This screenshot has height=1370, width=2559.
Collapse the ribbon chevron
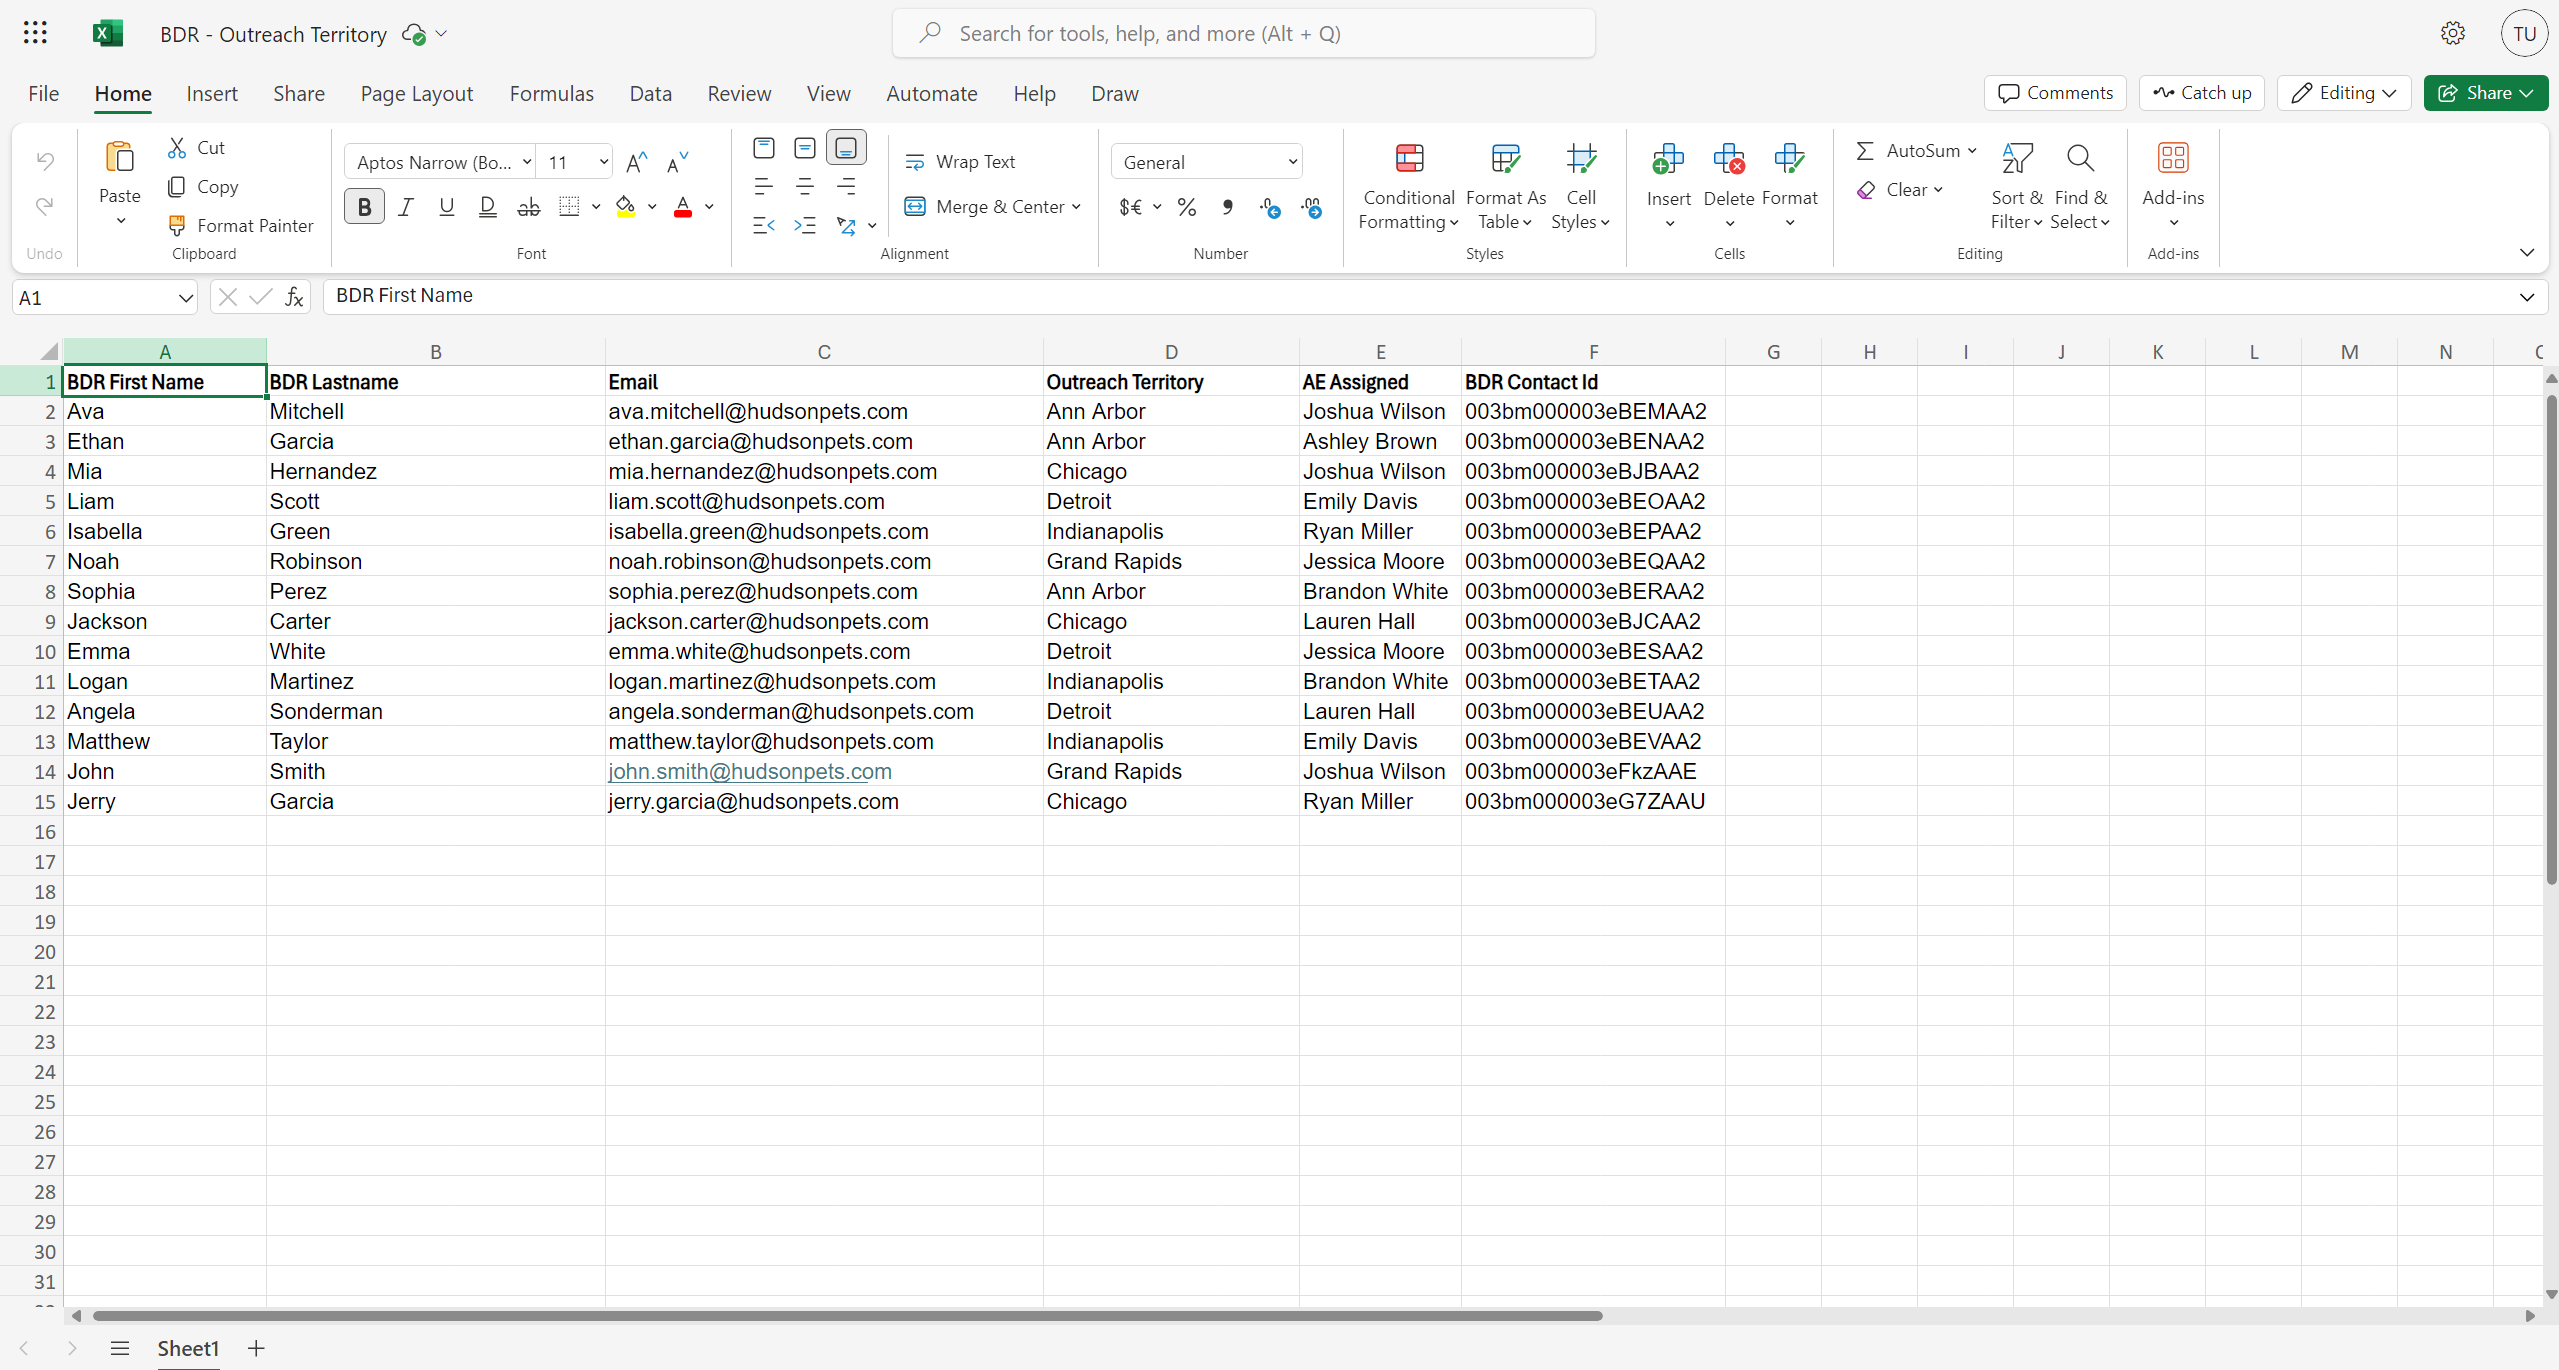2527,252
